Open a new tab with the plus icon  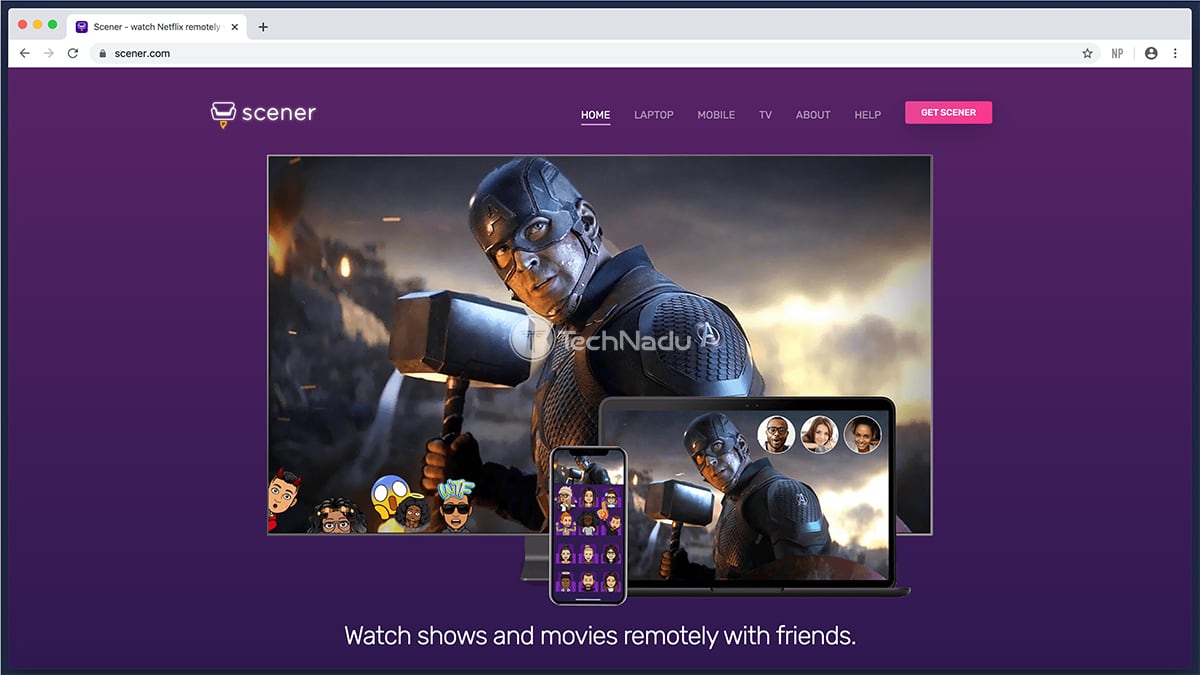pos(263,27)
